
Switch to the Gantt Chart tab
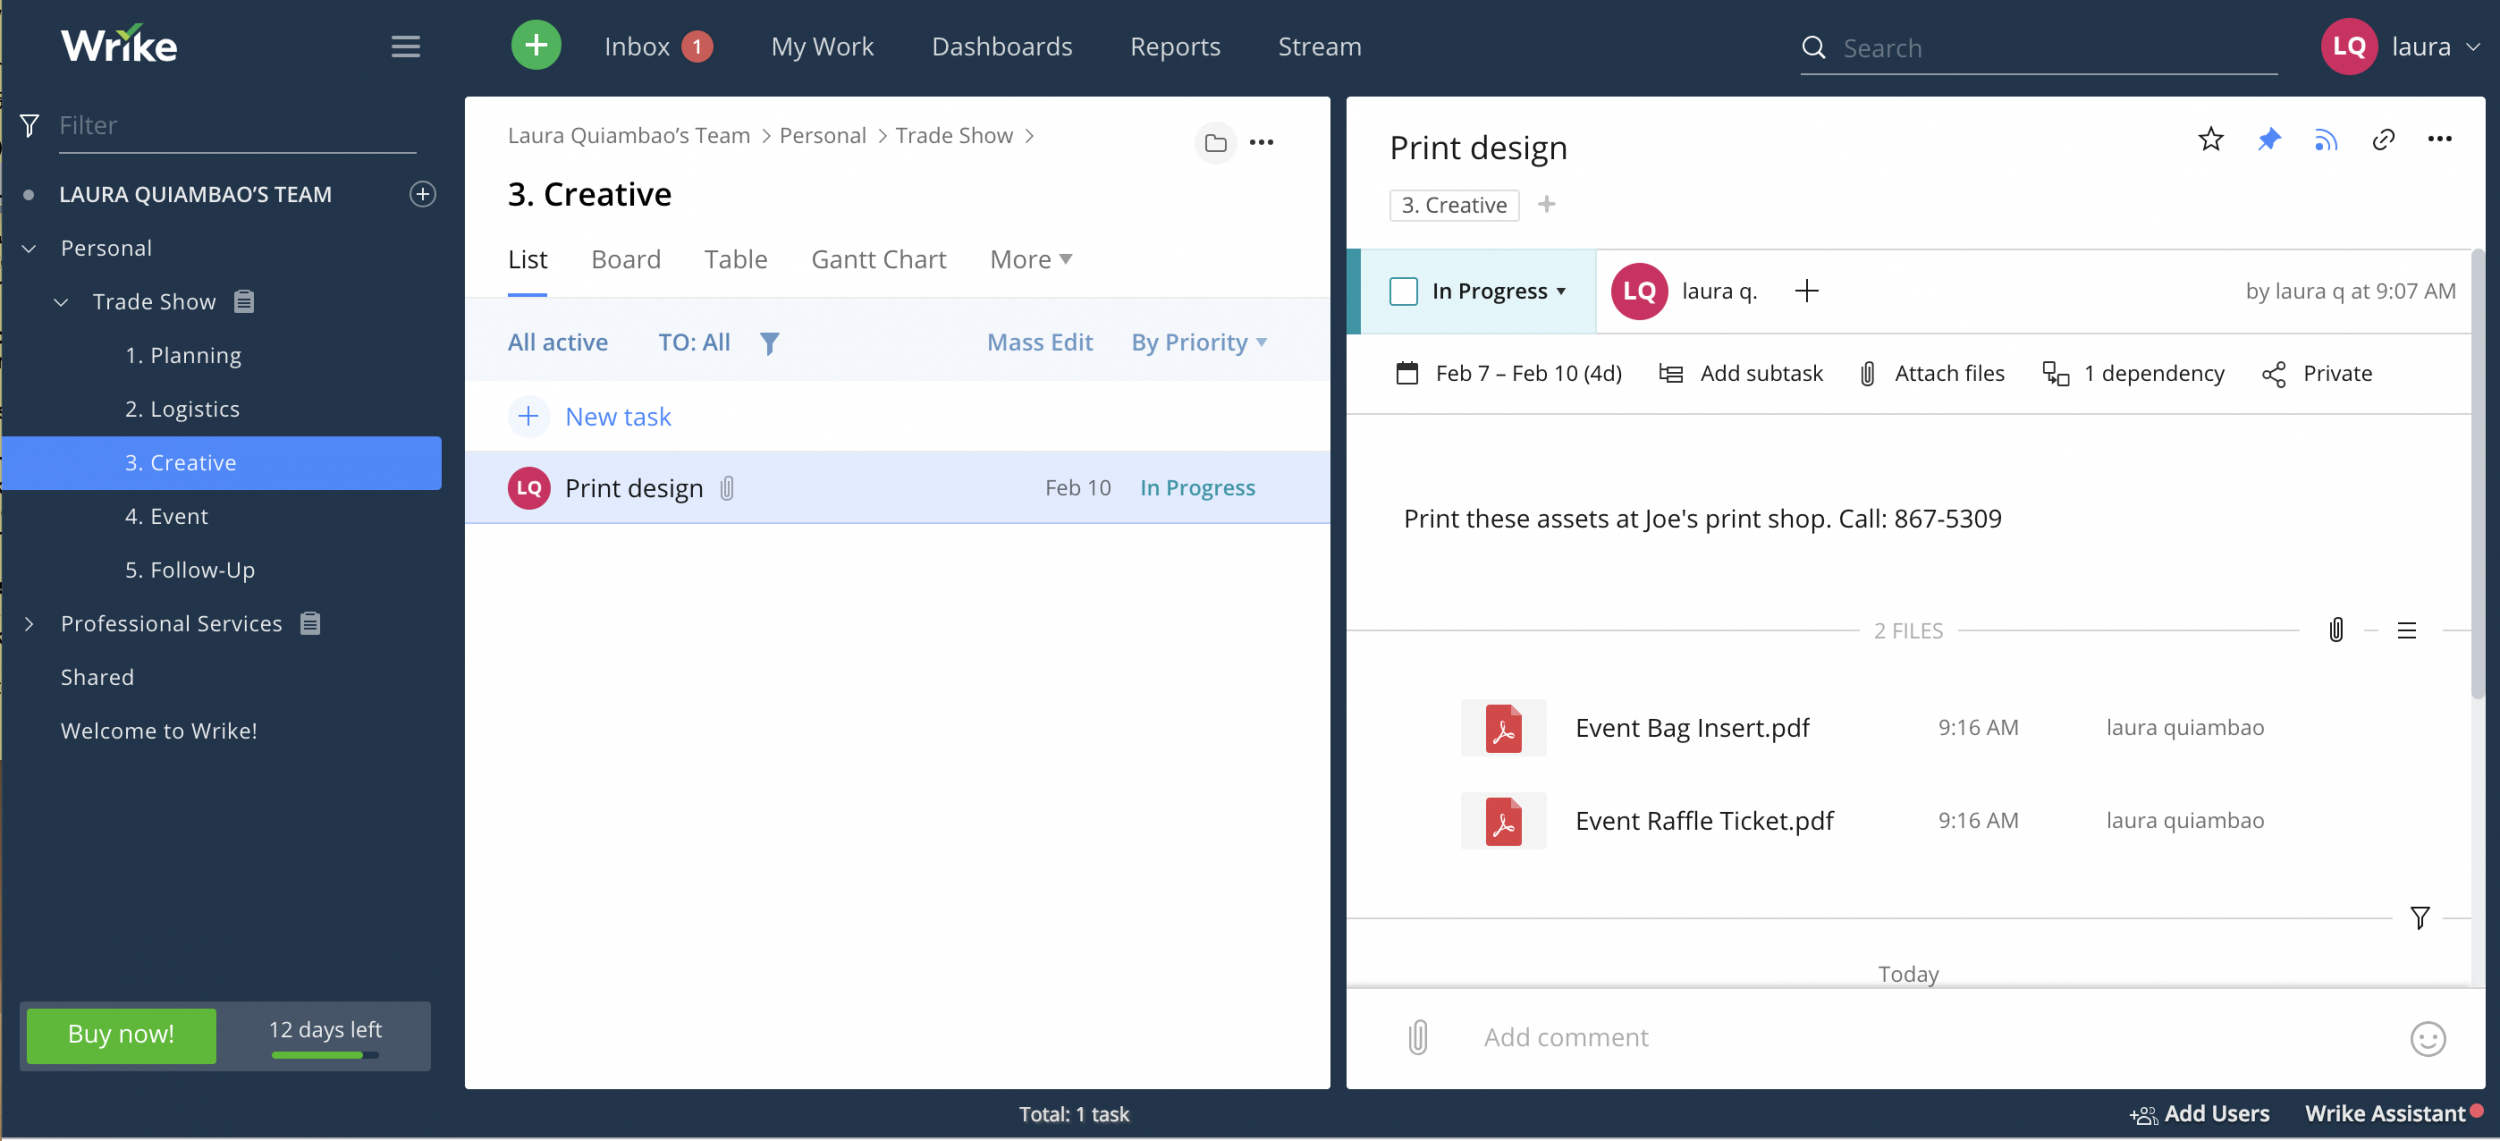878,259
